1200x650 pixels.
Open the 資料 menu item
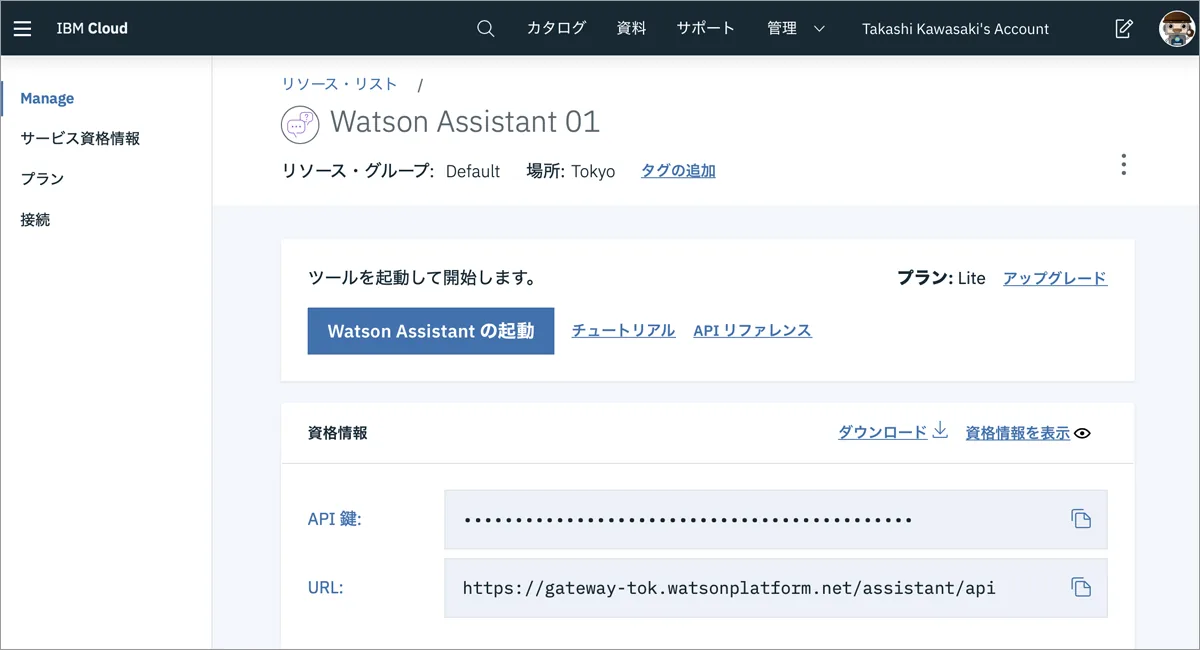[x=631, y=29]
